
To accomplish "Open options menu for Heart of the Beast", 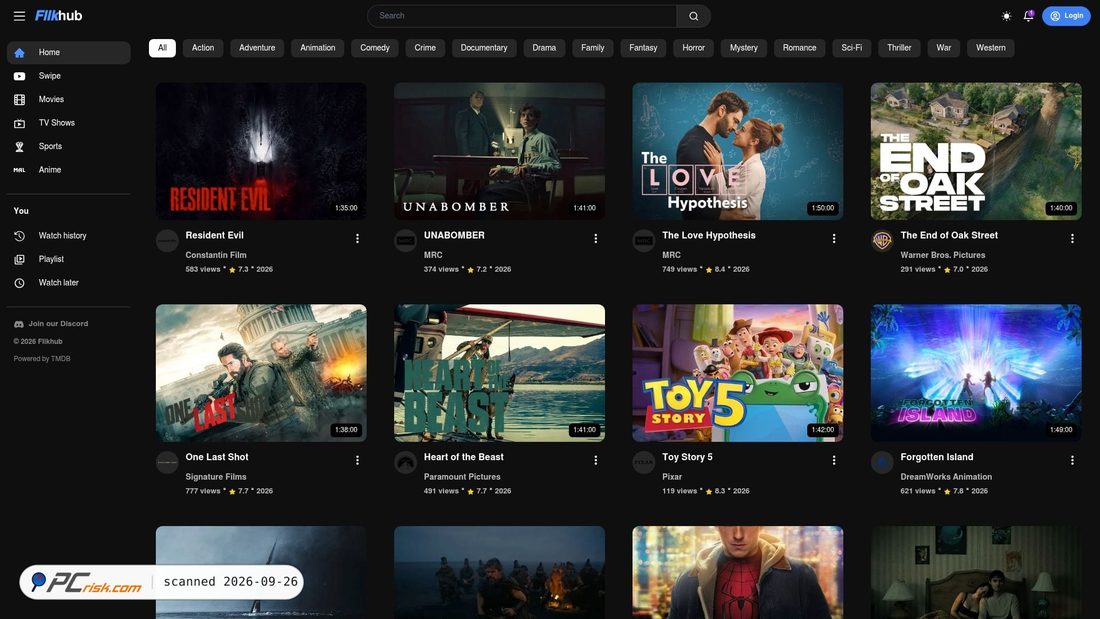I will [x=596, y=460].
